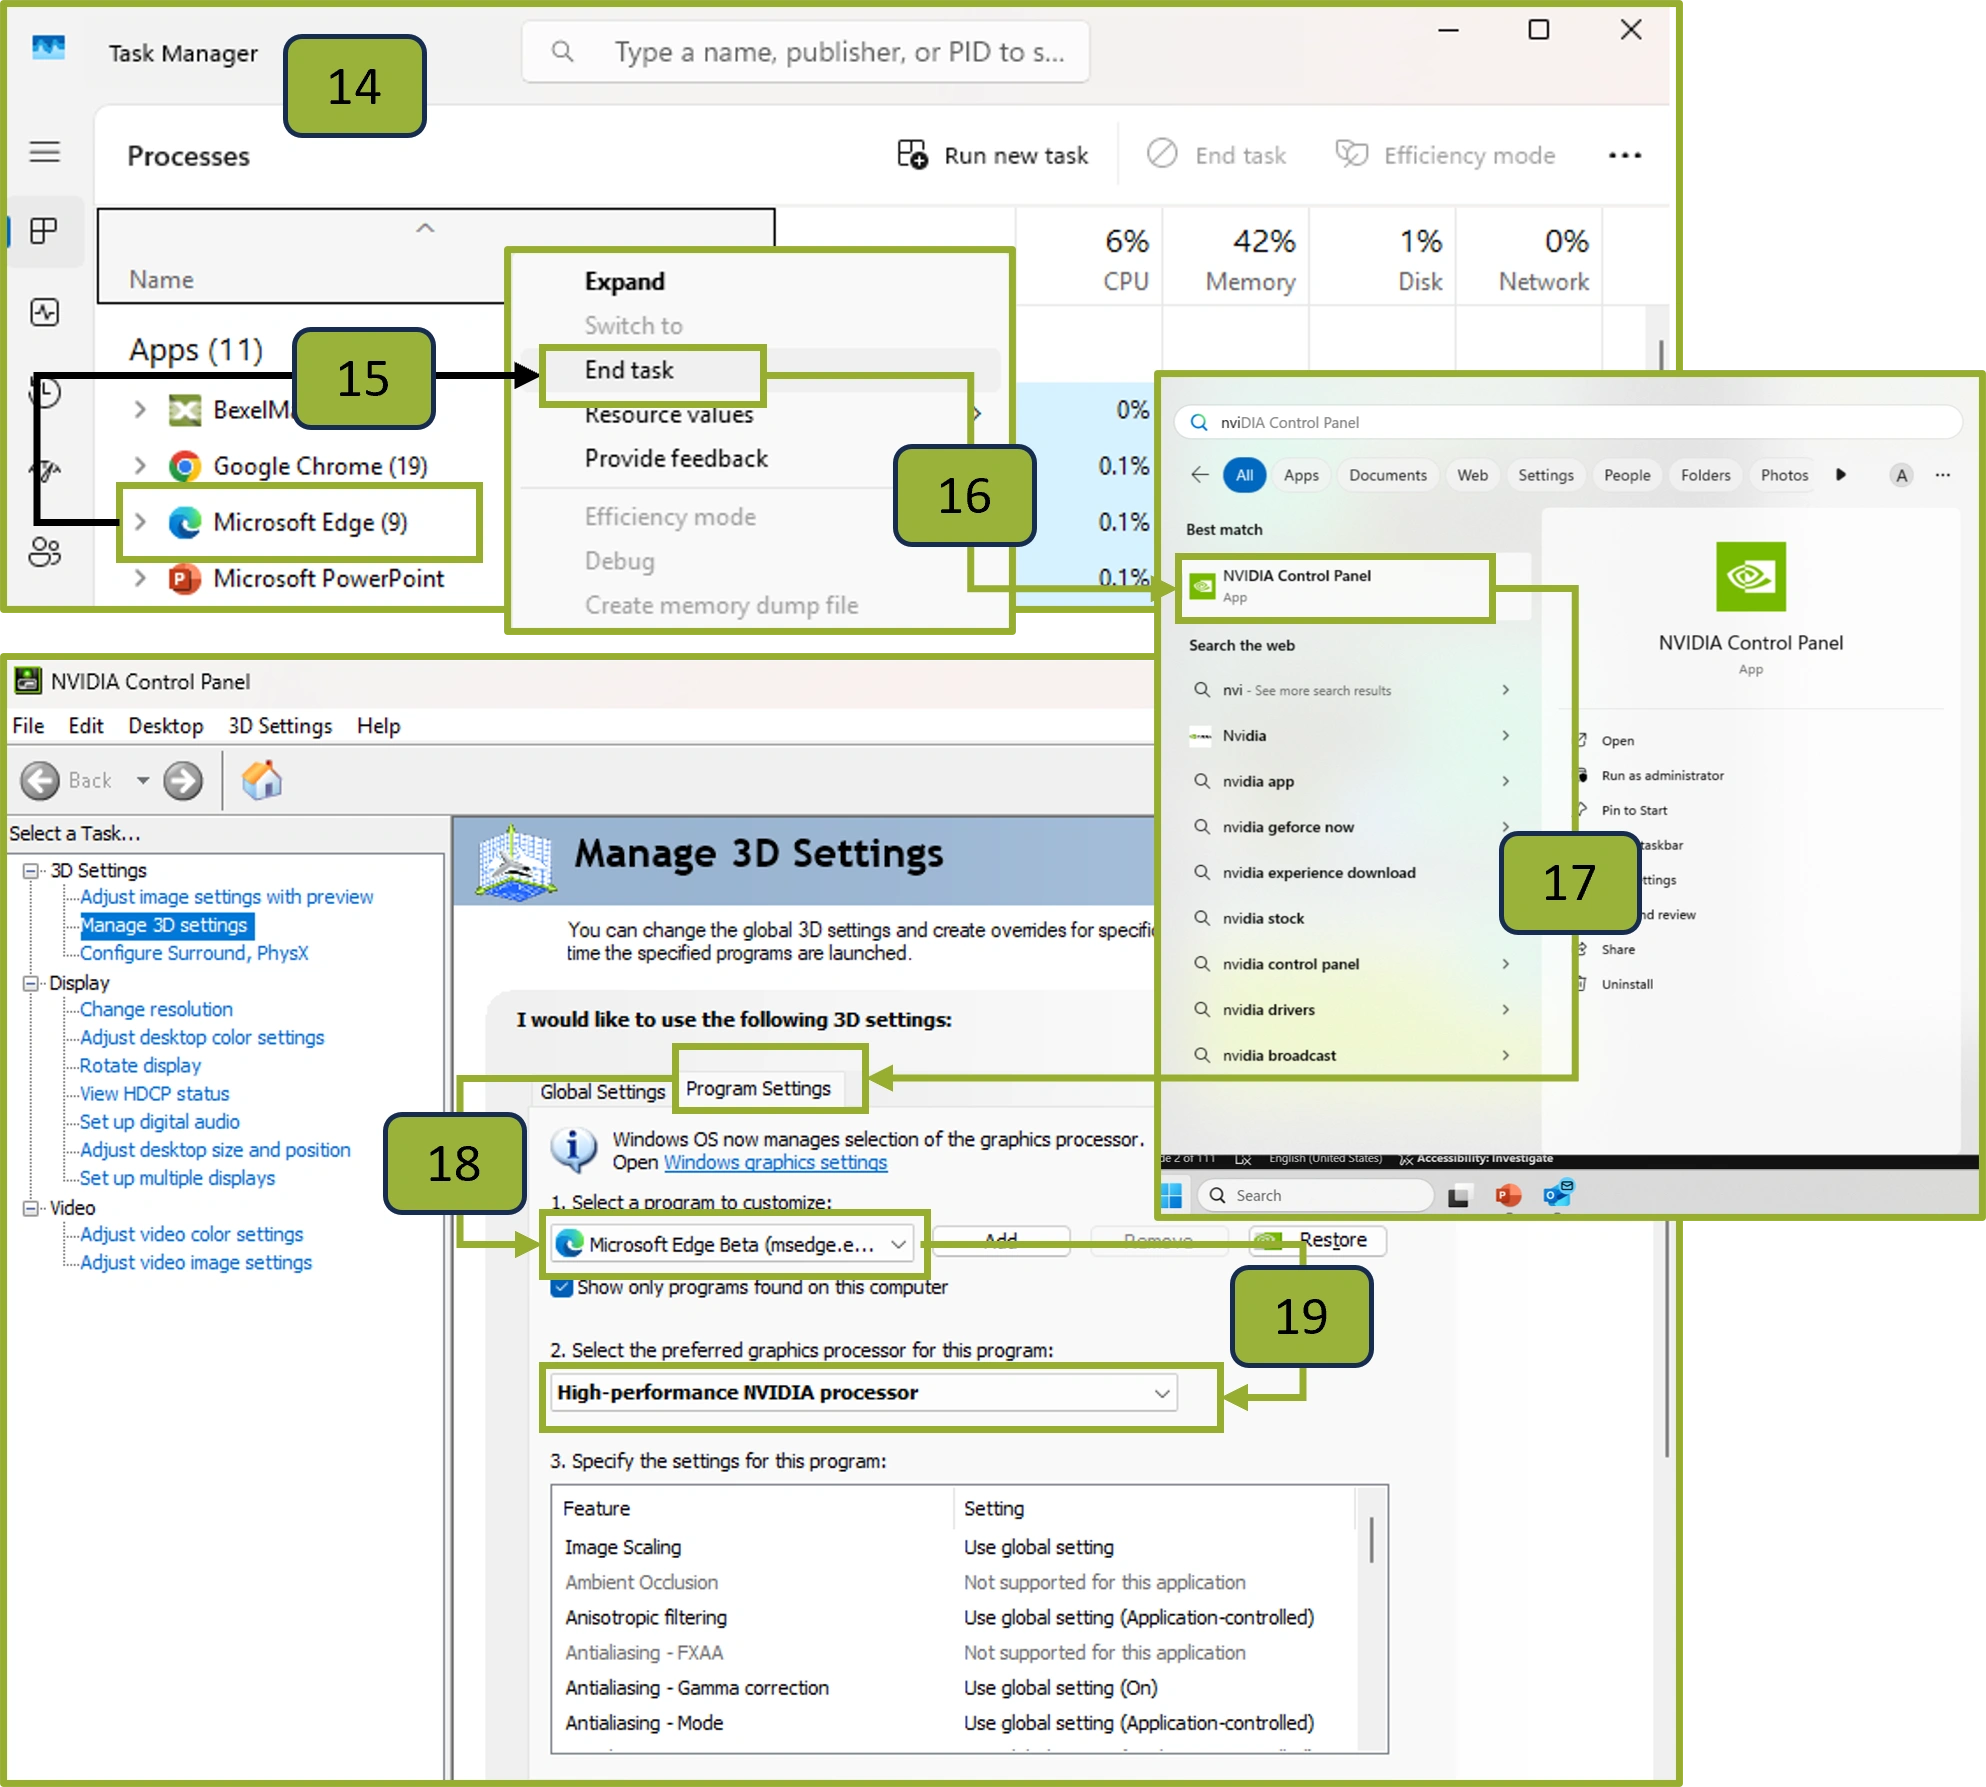Select the Microsoft Edge icon in process list
The height and width of the screenshot is (1787, 1986).
(184, 522)
